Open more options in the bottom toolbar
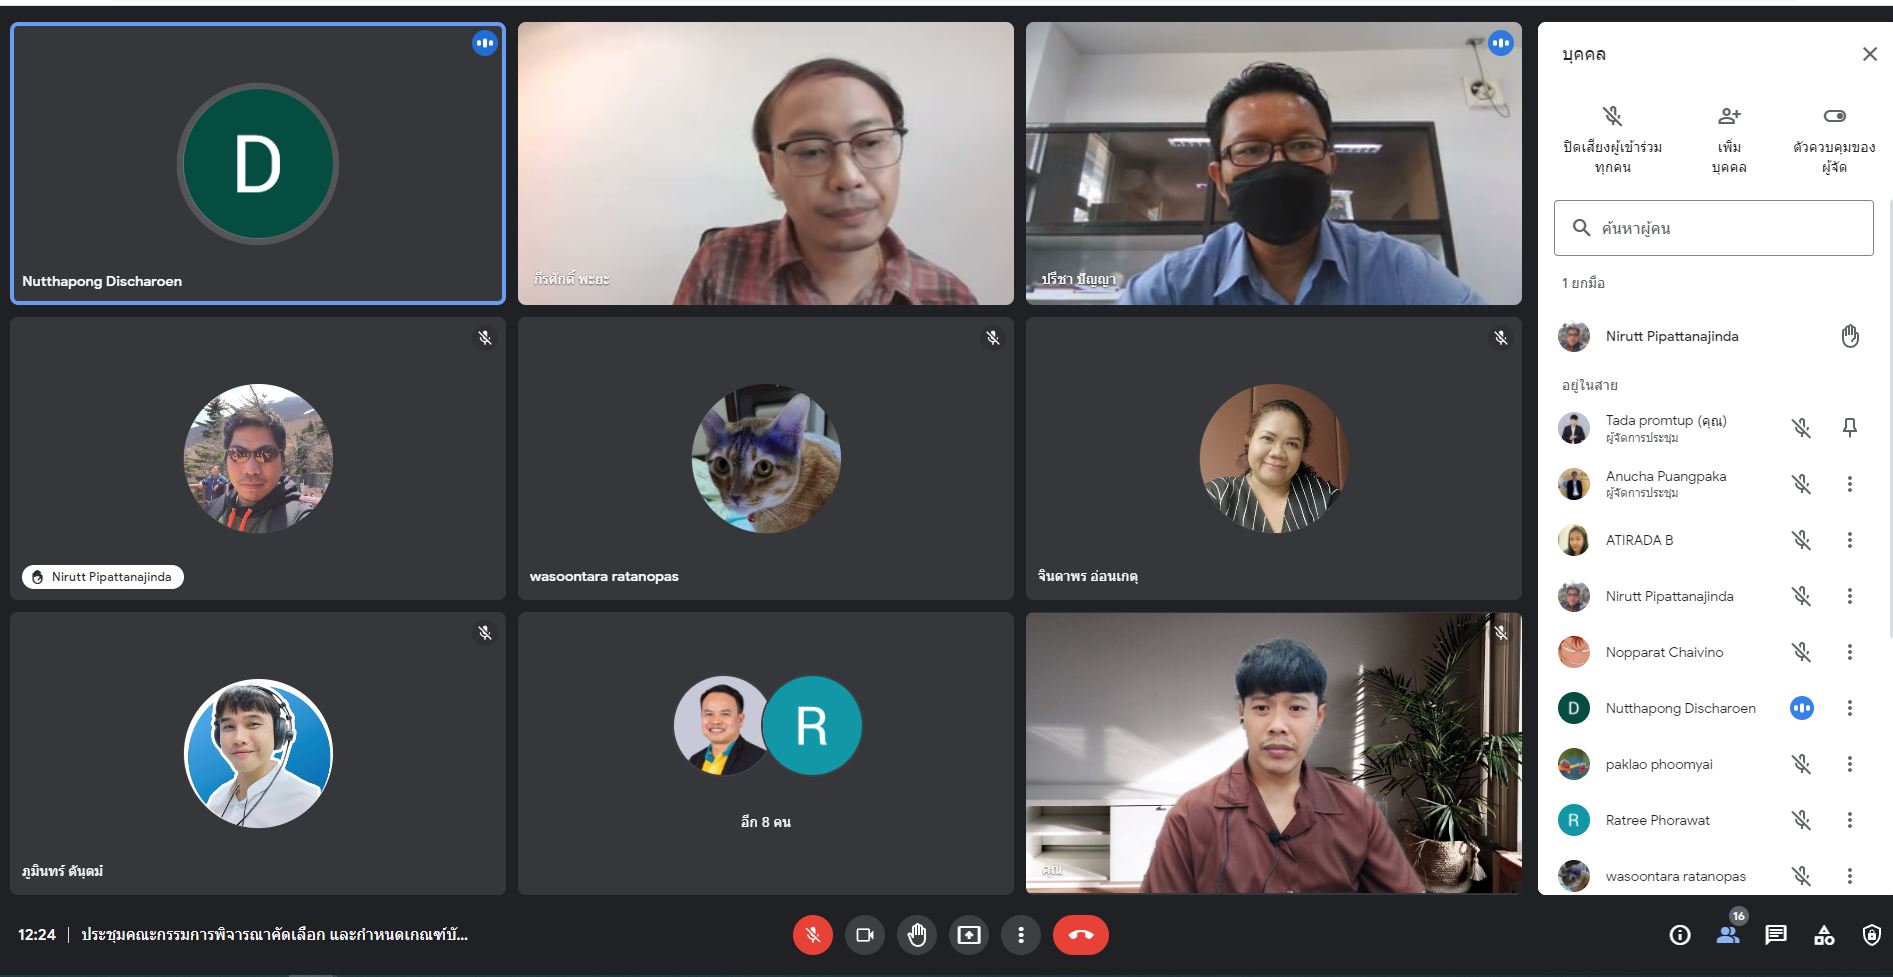This screenshot has height=977, width=1893. pyautogui.click(x=1020, y=935)
